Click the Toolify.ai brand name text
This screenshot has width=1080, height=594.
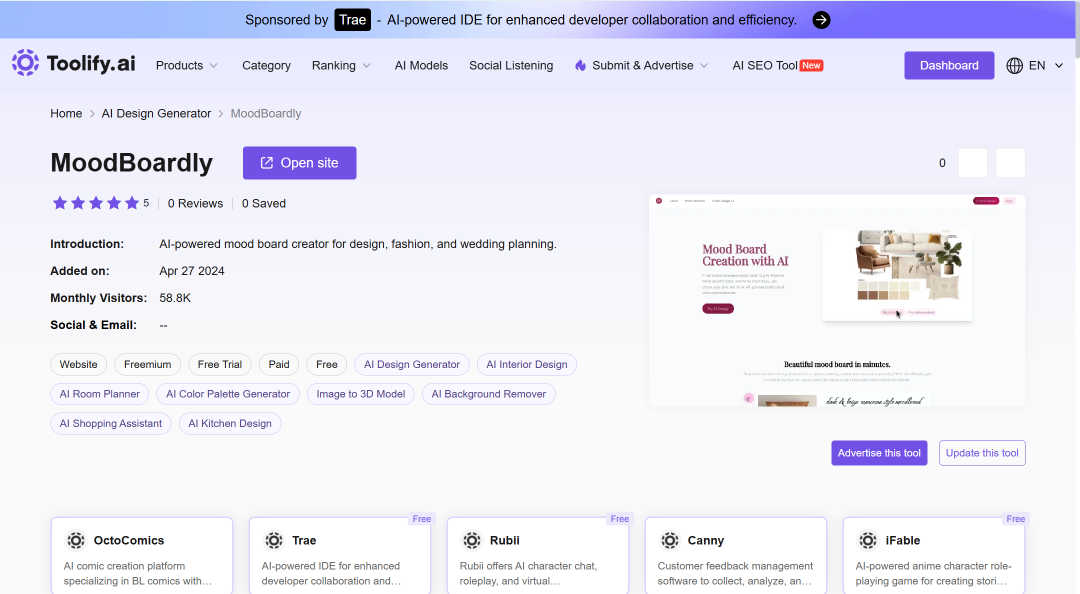click(x=91, y=63)
